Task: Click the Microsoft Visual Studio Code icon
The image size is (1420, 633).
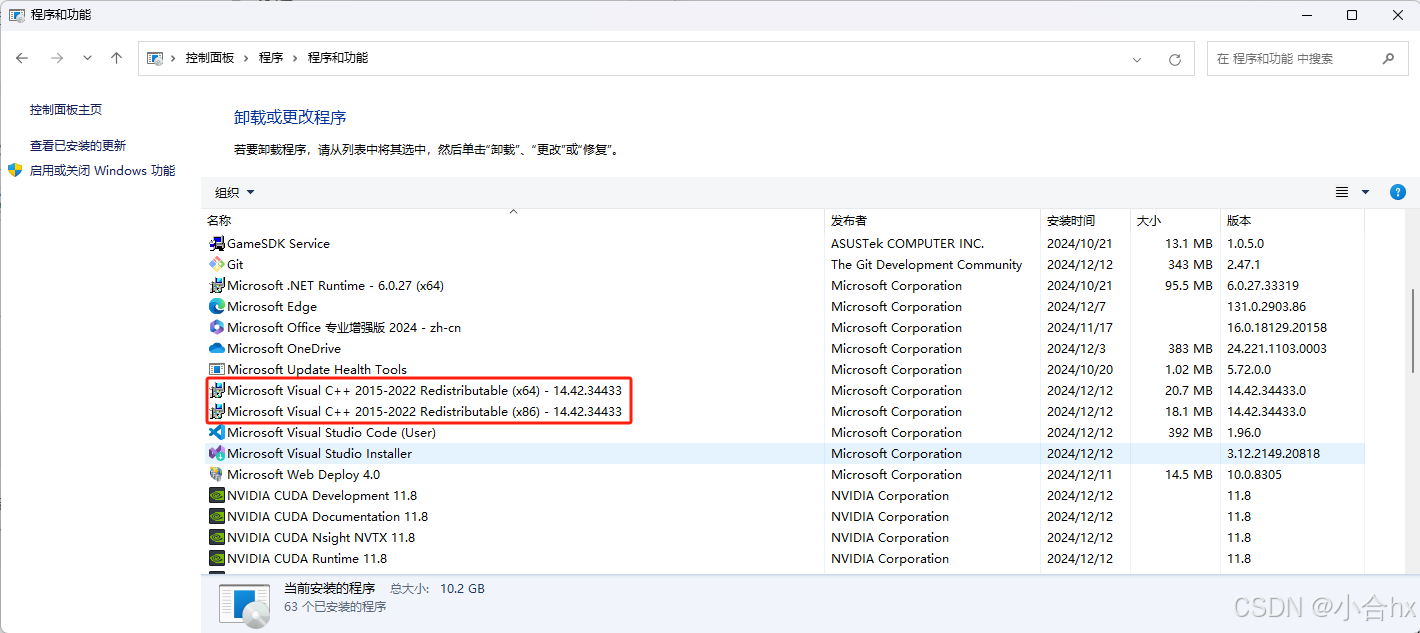Action: [217, 432]
